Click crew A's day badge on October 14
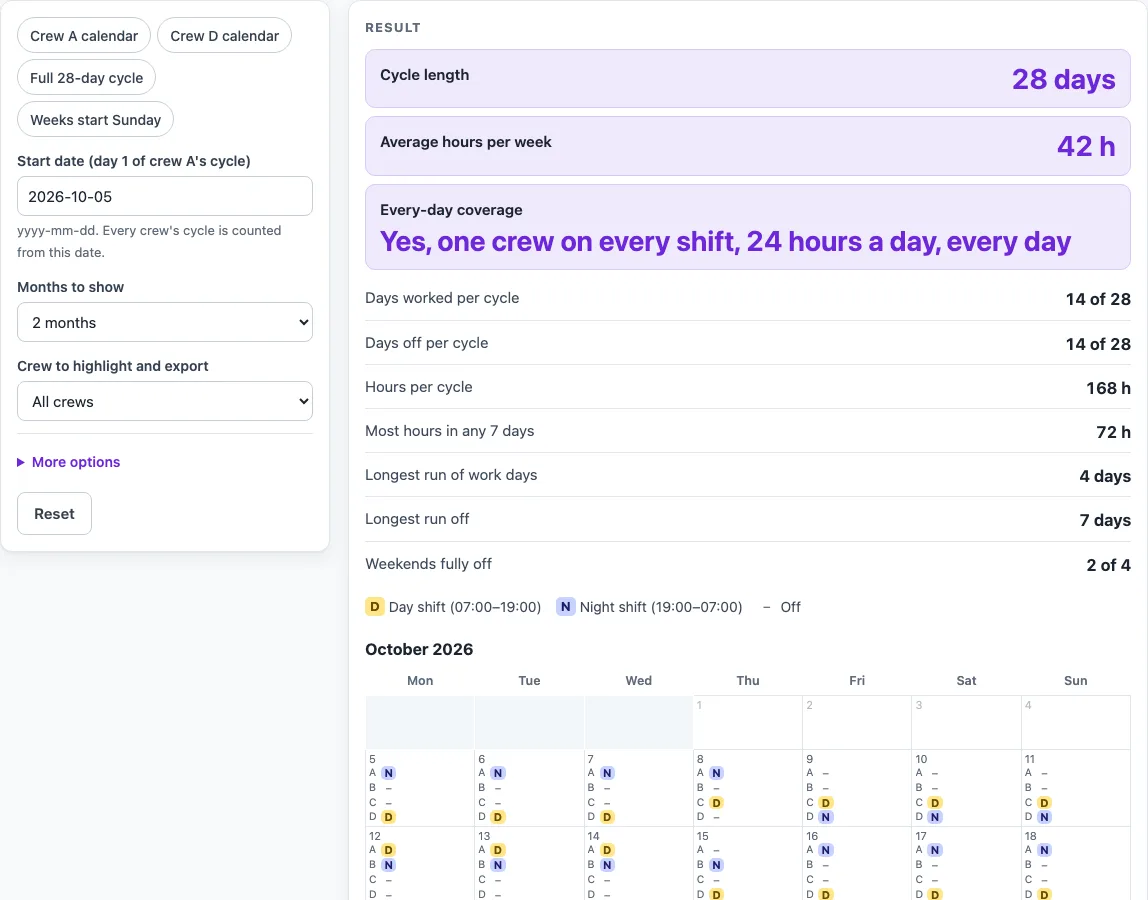 pos(607,849)
